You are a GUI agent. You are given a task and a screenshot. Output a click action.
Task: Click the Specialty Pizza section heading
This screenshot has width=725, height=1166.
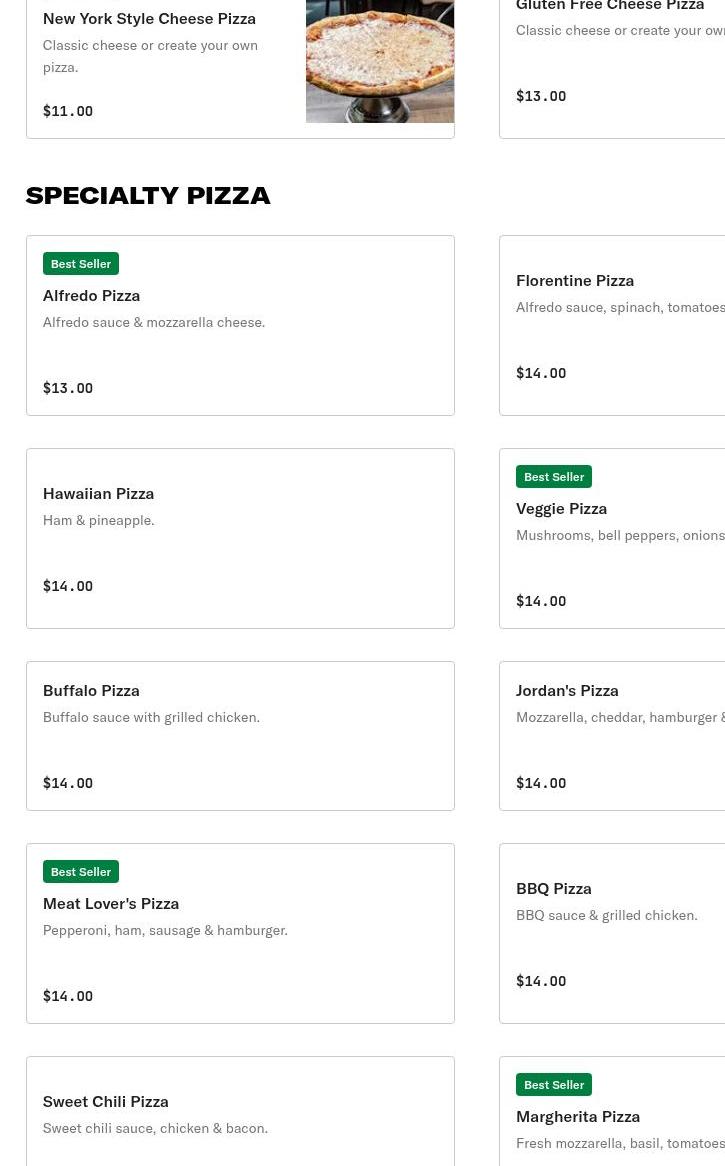tap(148, 195)
